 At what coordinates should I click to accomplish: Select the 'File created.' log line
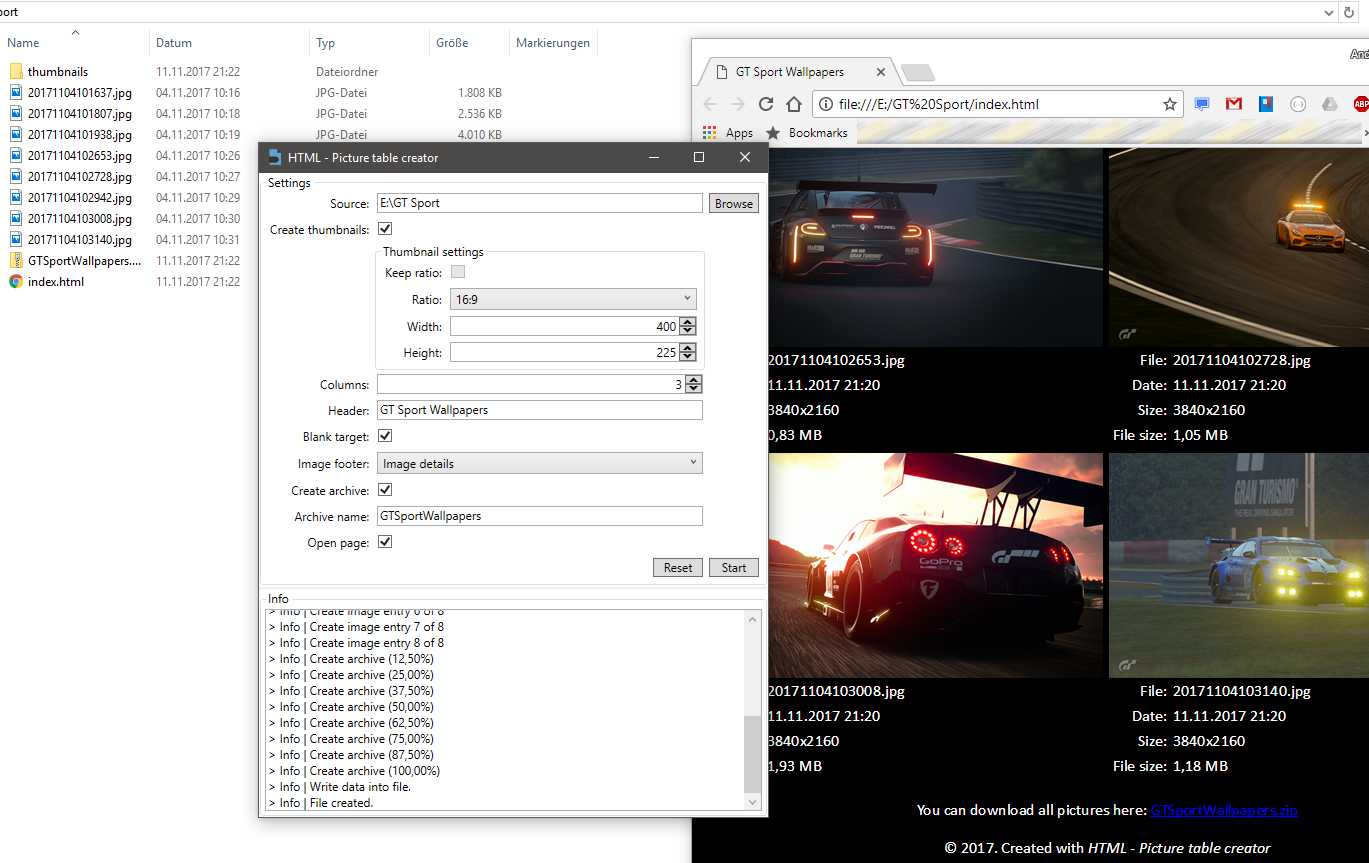[321, 803]
